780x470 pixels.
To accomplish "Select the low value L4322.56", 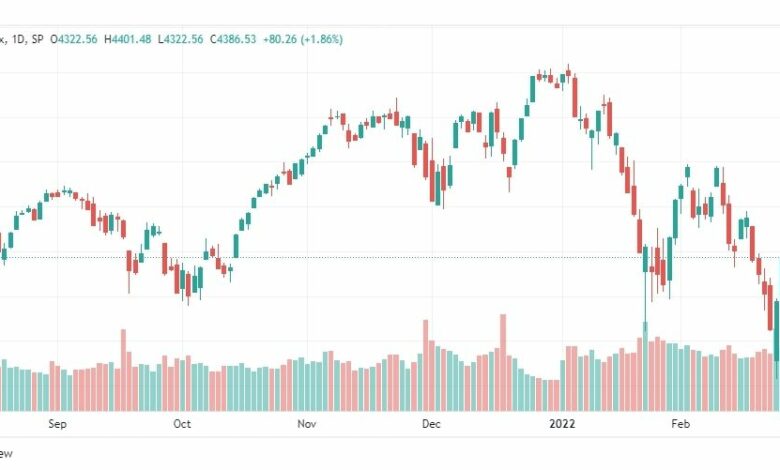I will [x=181, y=39].
